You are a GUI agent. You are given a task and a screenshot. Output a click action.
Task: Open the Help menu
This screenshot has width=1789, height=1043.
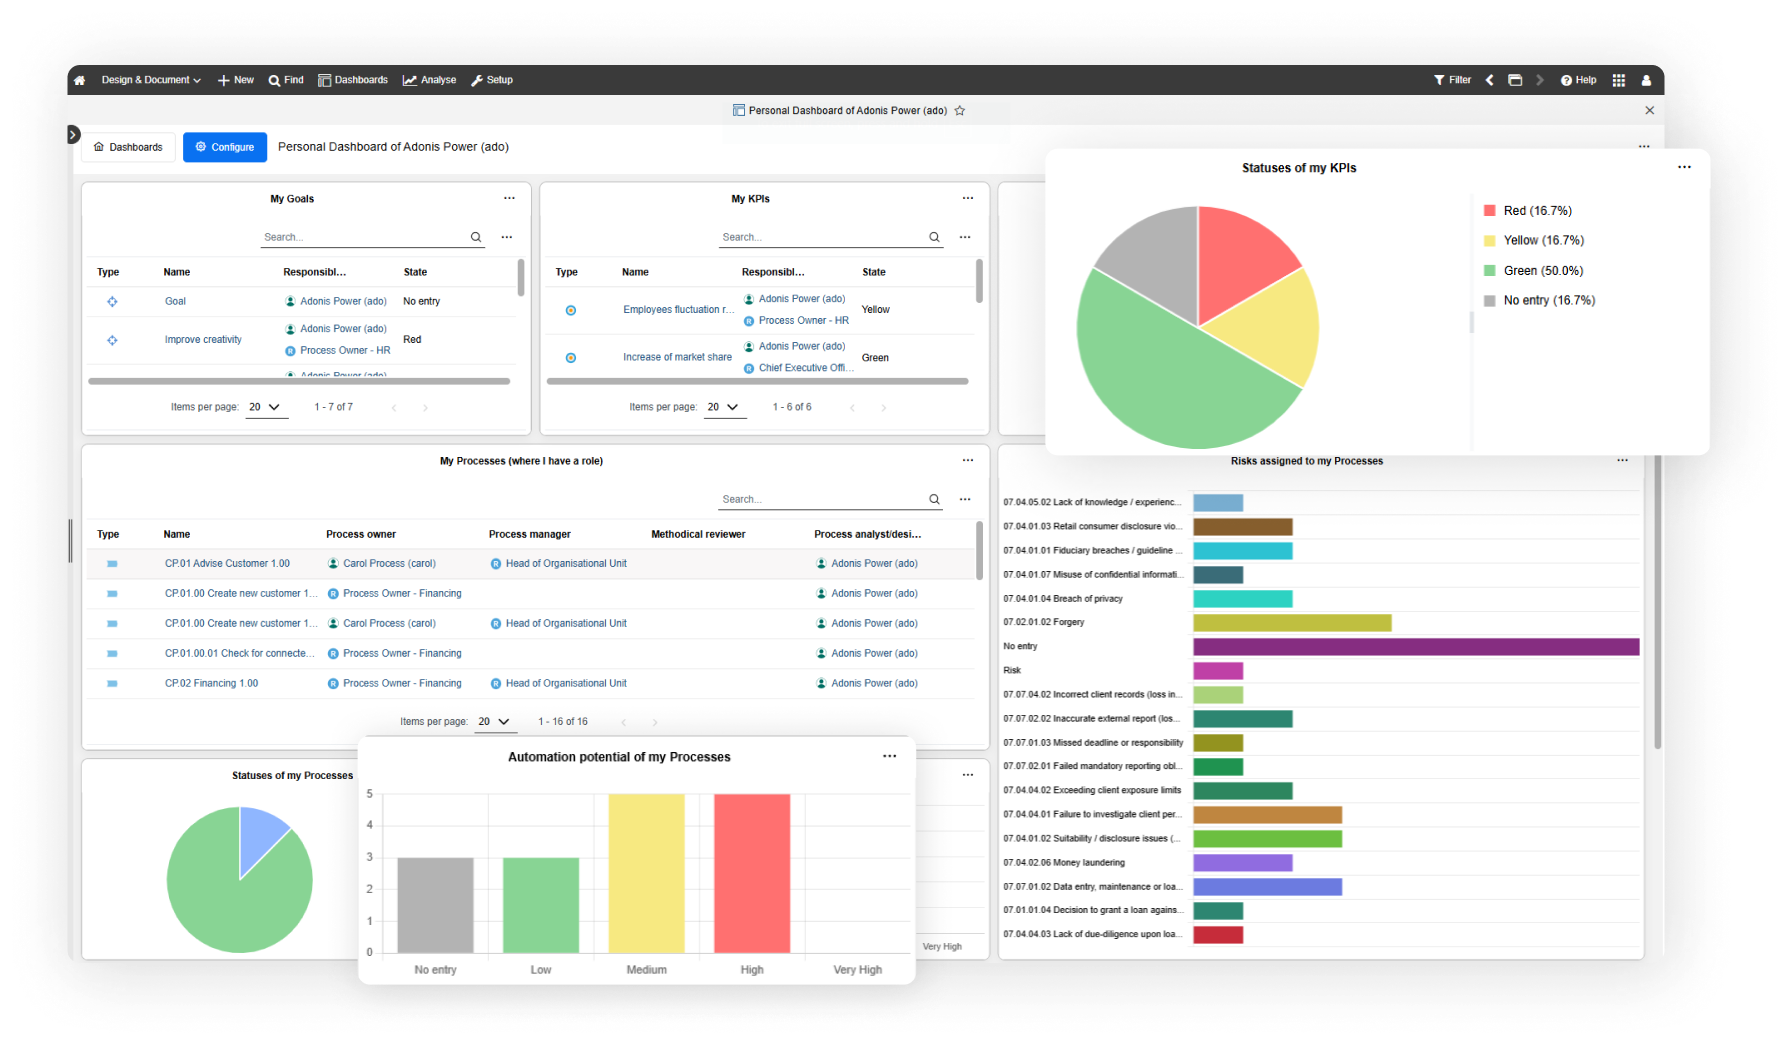coord(1579,80)
